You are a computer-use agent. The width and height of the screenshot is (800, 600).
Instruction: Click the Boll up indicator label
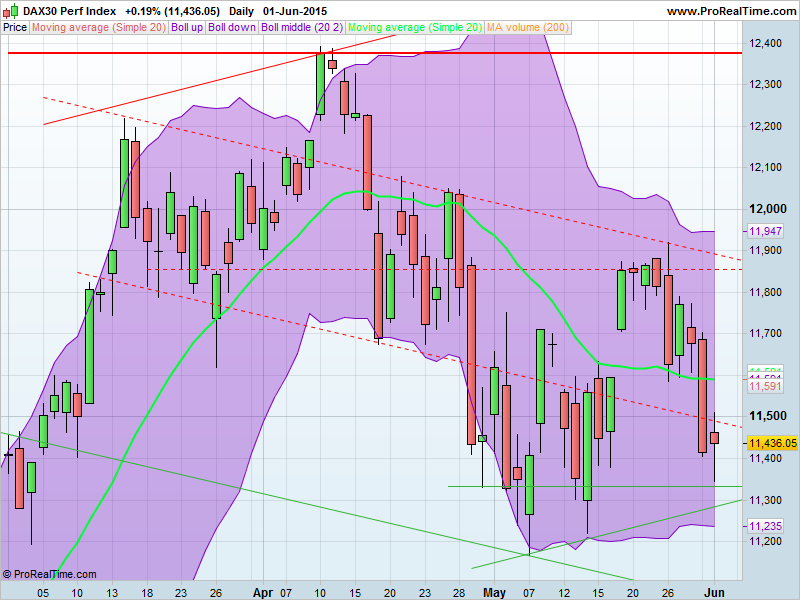click(187, 28)
